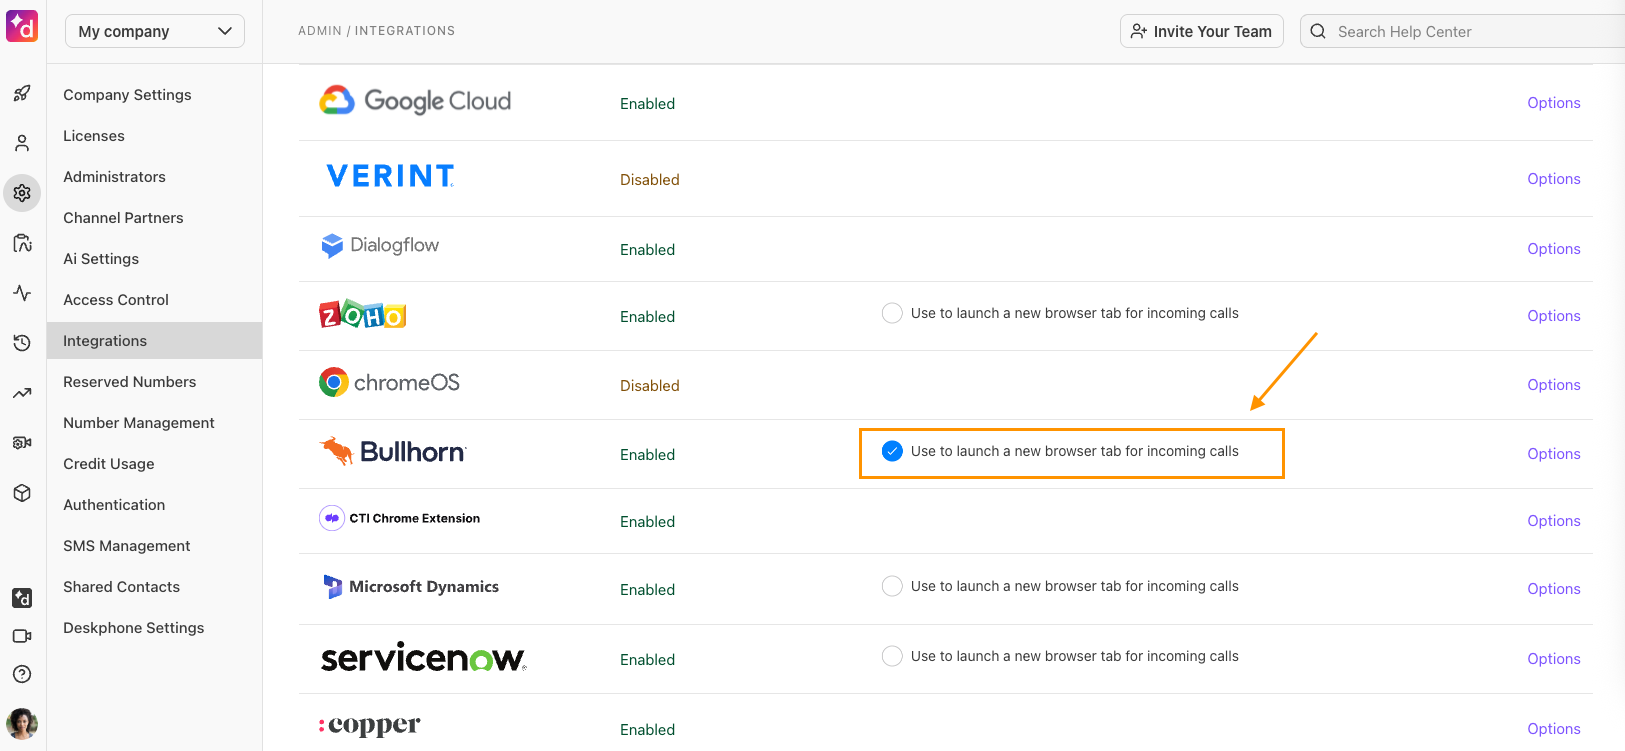Click the Disabled status for Verint
The image size is (1625, 751).
649,180
